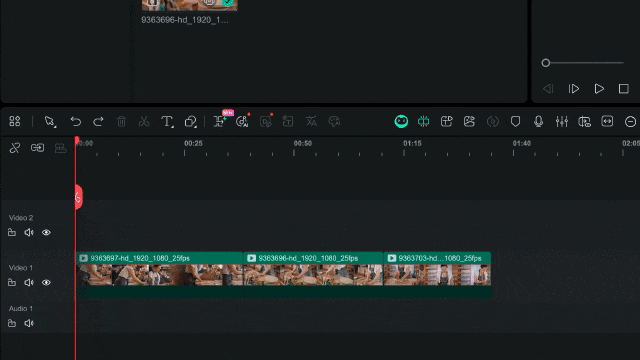640x360 pixels.
Task: Hide the Video 2 track
Action: click(x=46, y=233)
